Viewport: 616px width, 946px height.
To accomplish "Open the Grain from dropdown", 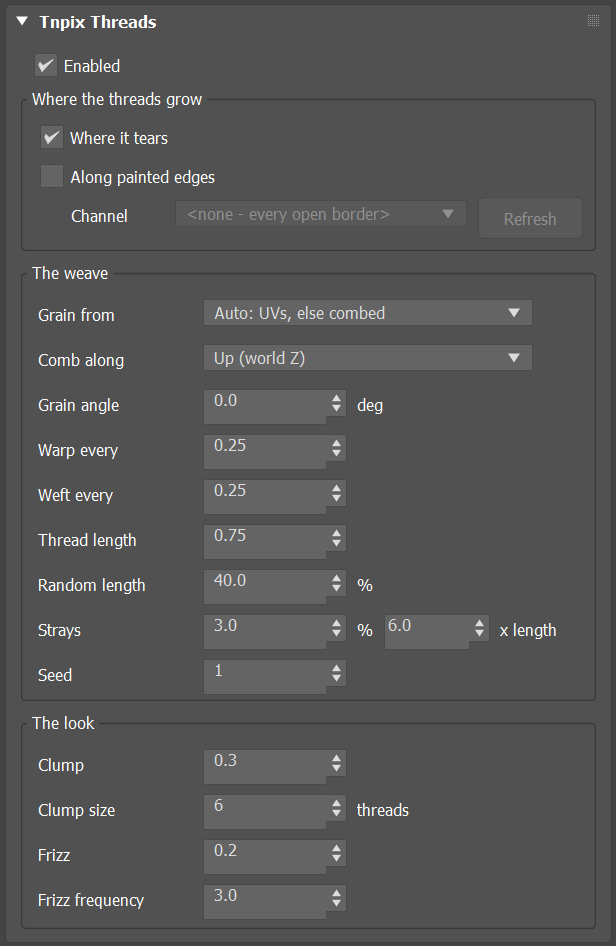I will click(368, 313).
